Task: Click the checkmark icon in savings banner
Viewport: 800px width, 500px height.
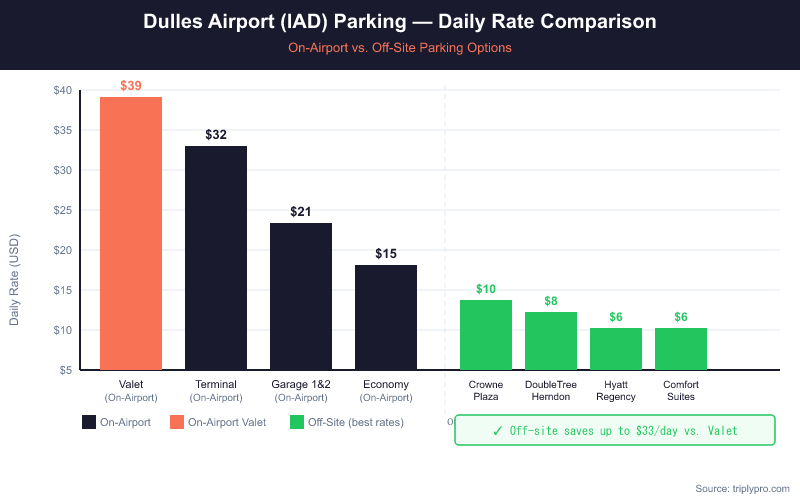Action: tap(497, 430)
